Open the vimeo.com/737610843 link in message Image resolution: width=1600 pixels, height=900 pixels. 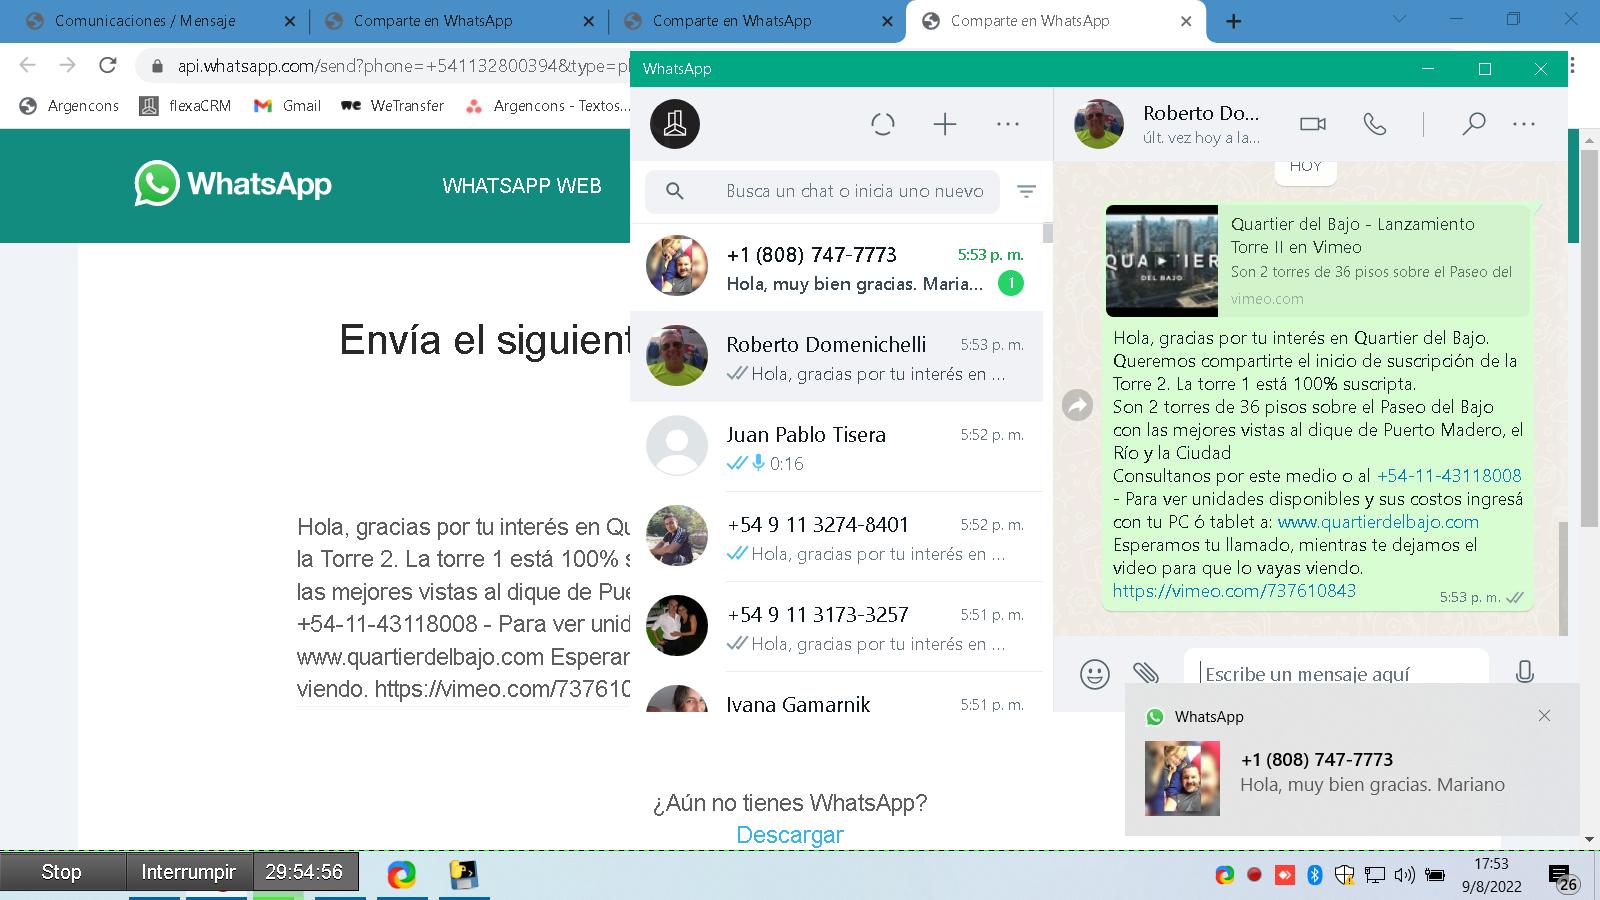pyautogui.click(x=1234, y=590)
